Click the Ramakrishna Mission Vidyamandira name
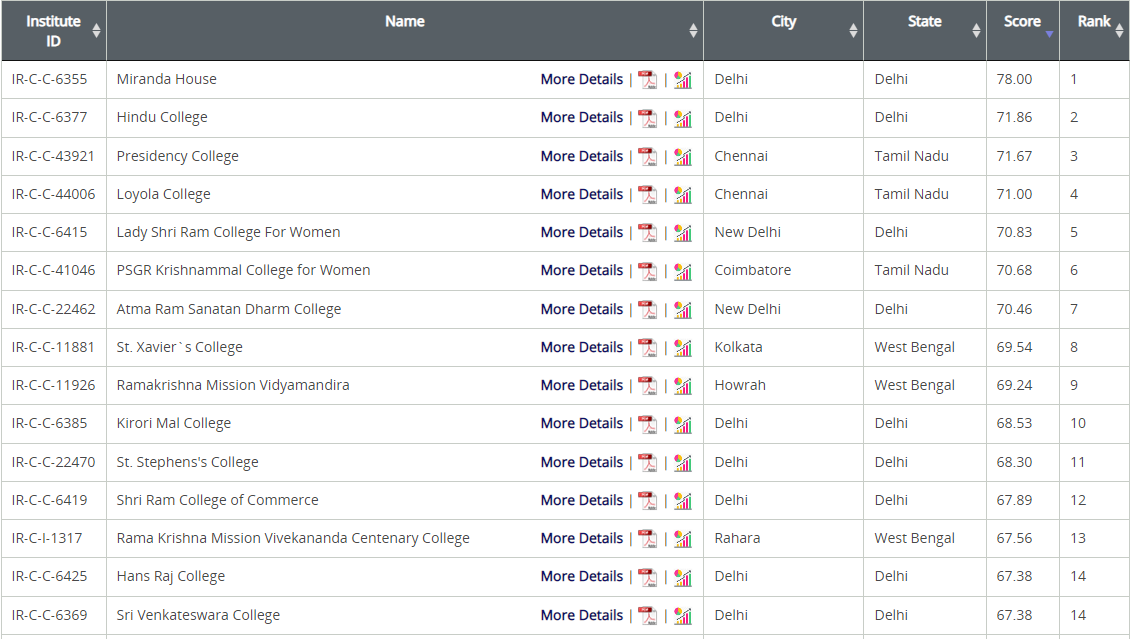The height and width of the screenshot is (639, 1136). click(233, 385)
